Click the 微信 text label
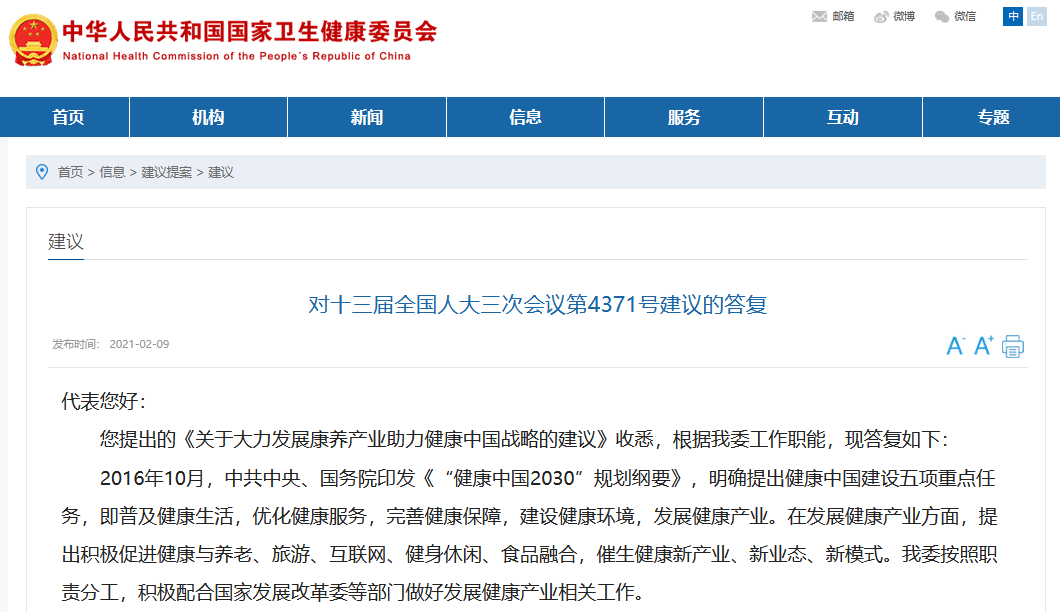 pos(965,16)
